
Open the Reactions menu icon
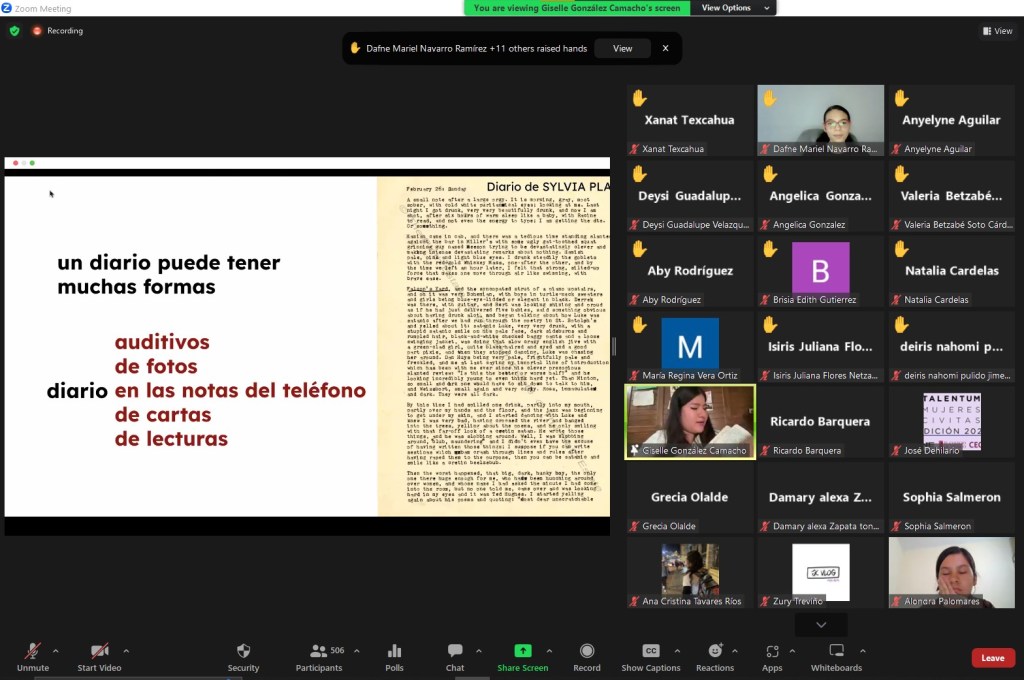point(715,651)
